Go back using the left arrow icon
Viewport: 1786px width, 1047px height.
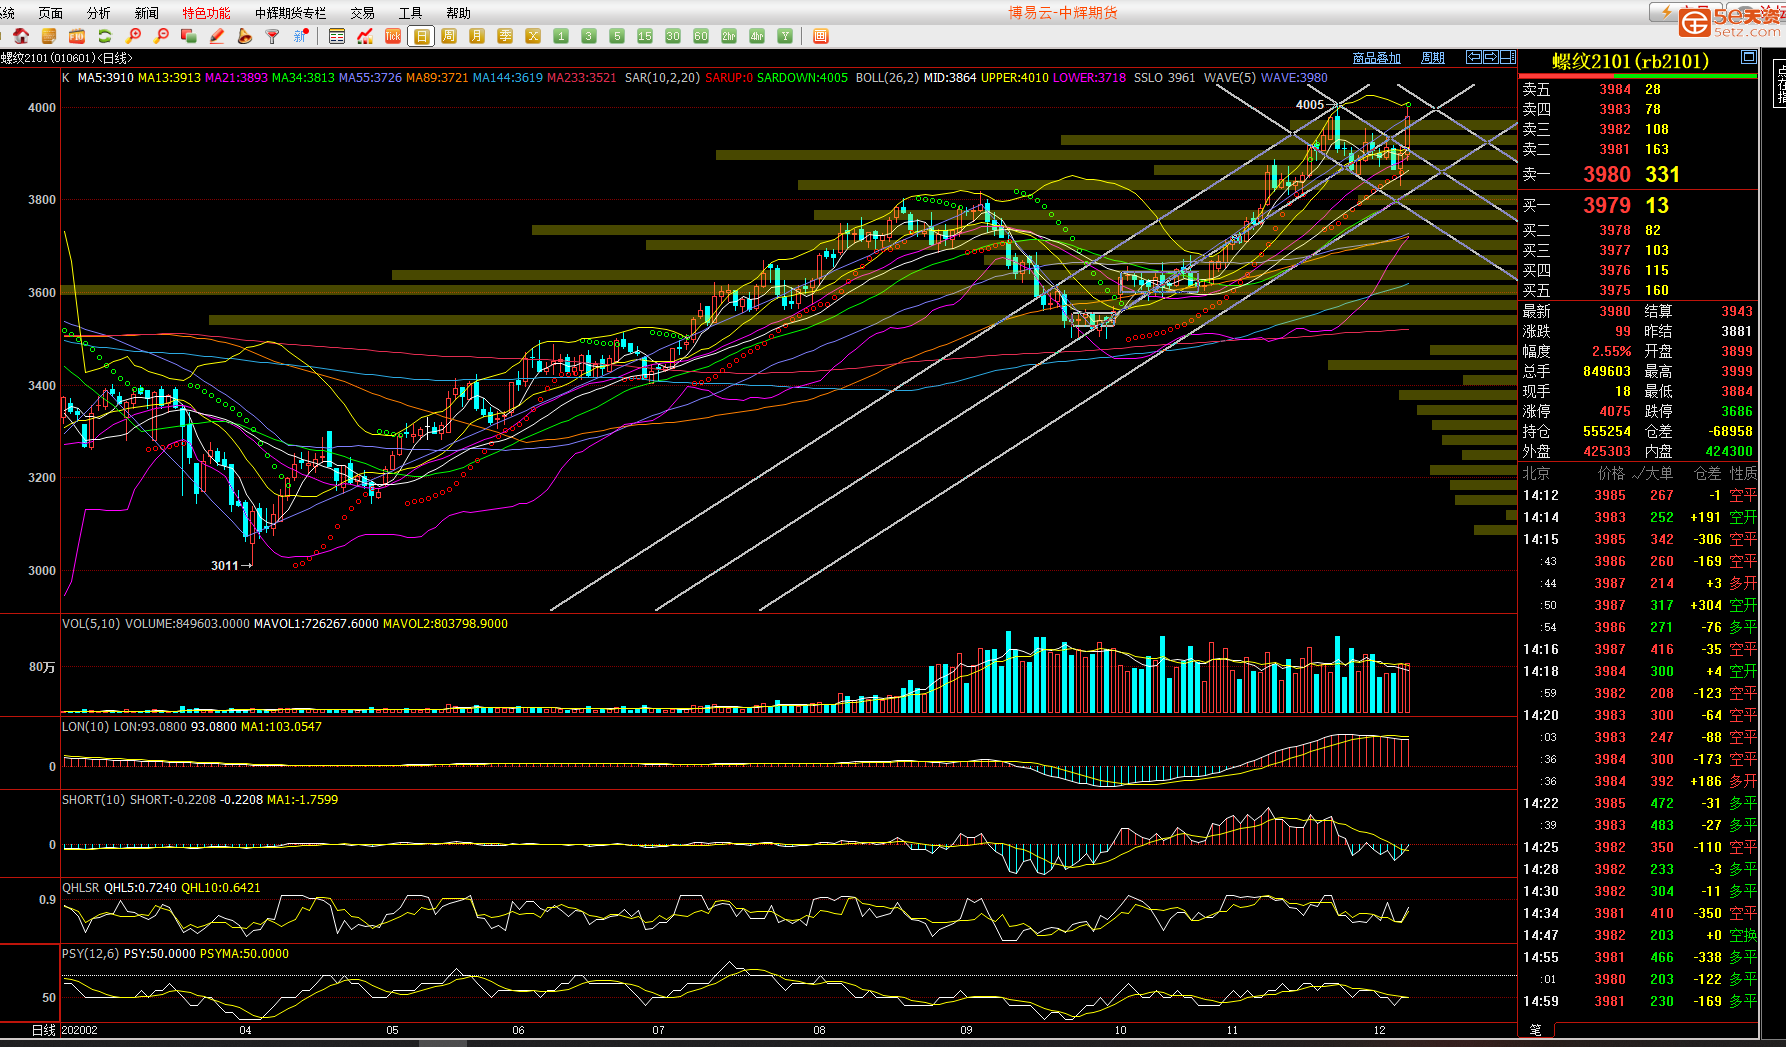(x=1473, y=57)
